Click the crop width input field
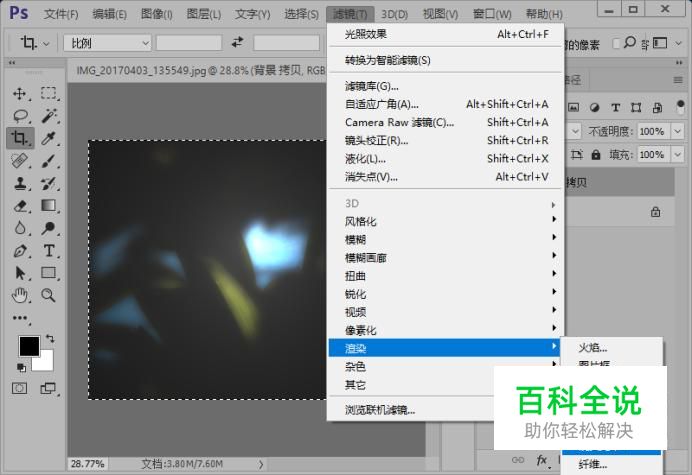 point(189,43)
